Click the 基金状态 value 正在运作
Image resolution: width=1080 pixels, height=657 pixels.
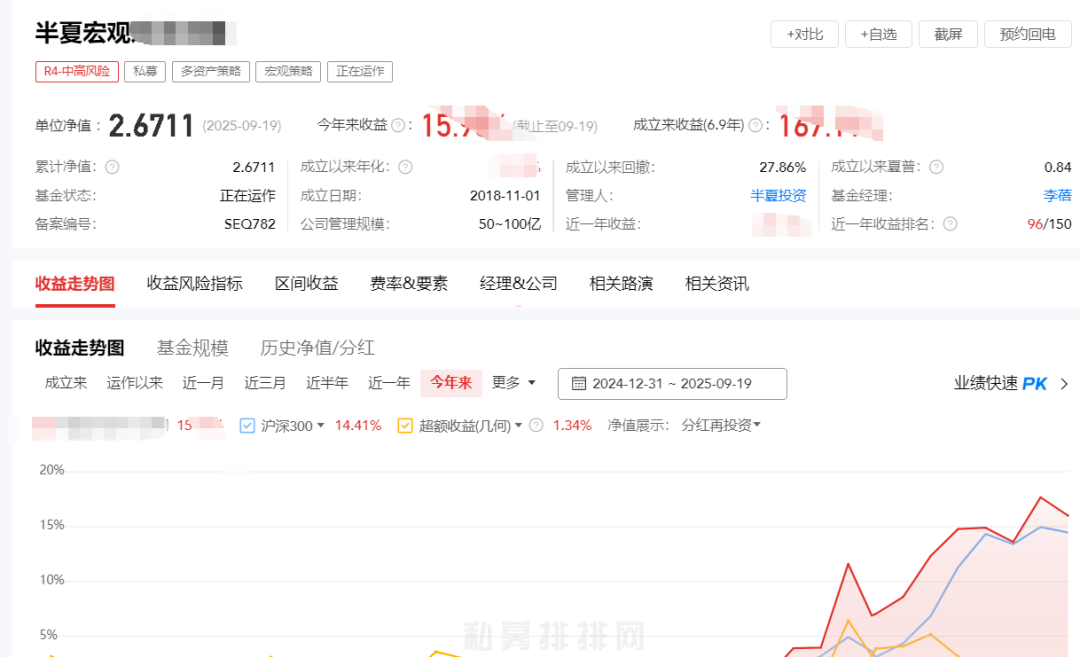(x=247, y=196)
